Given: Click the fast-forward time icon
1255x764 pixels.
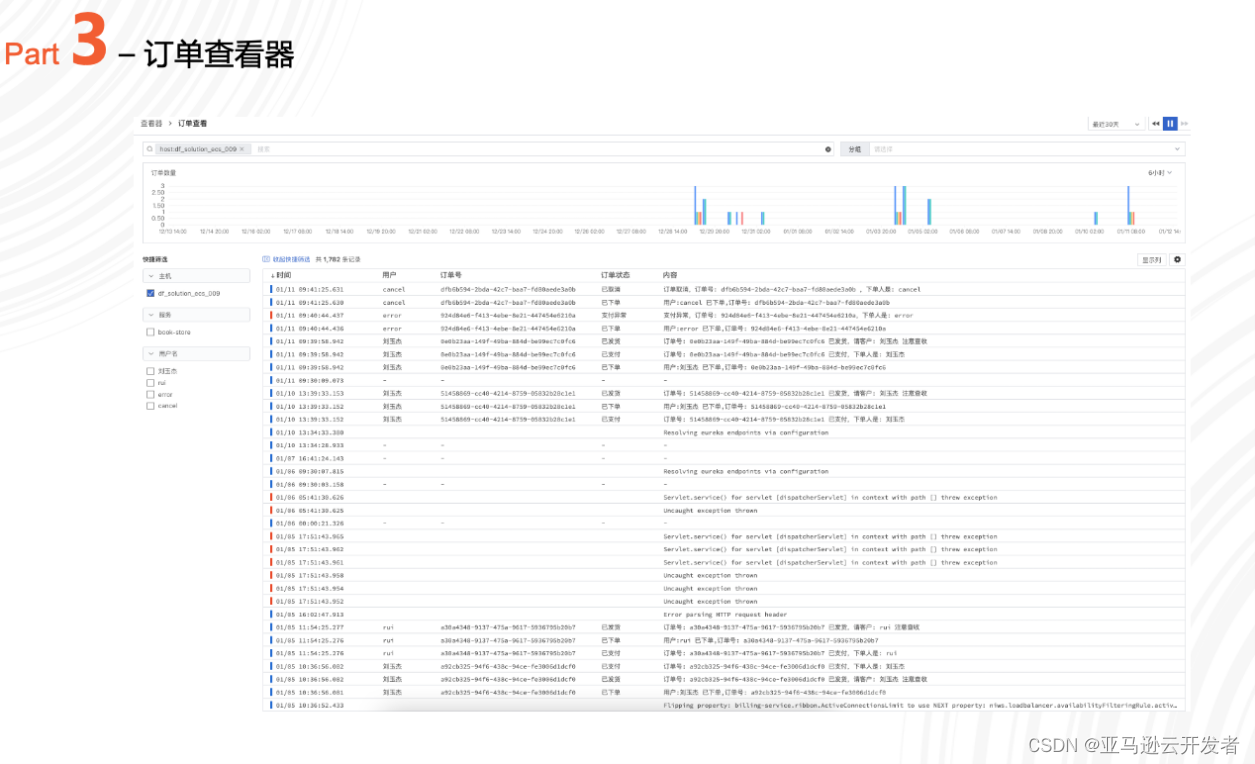Looking at the screenshot, I should coord(1184,124).
